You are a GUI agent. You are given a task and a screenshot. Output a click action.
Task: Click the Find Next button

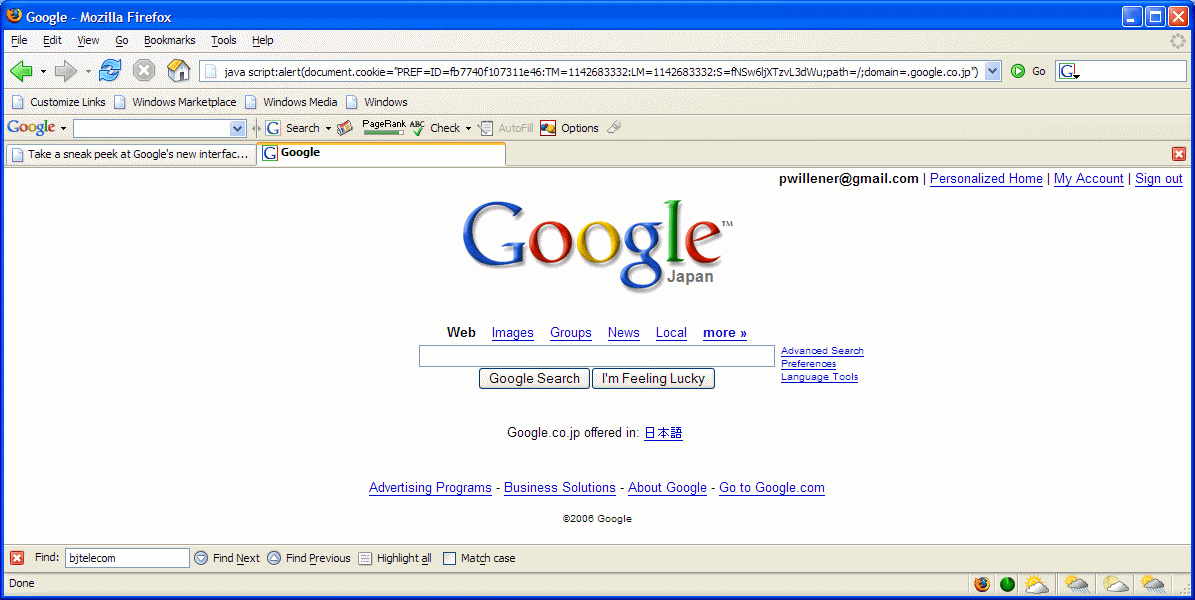click(x=227, y=558)
